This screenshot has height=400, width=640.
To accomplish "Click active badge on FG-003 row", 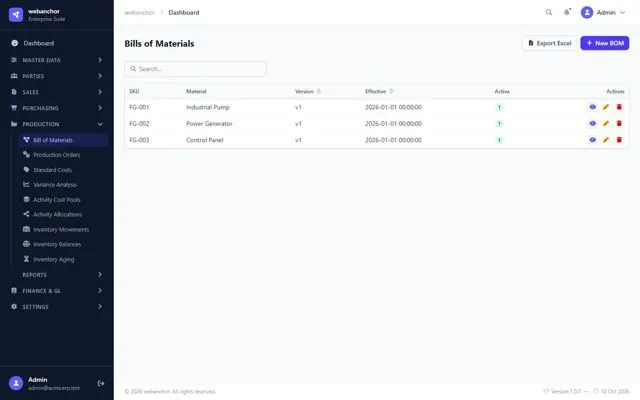I will pyautogui.click(x=499, y=140).
